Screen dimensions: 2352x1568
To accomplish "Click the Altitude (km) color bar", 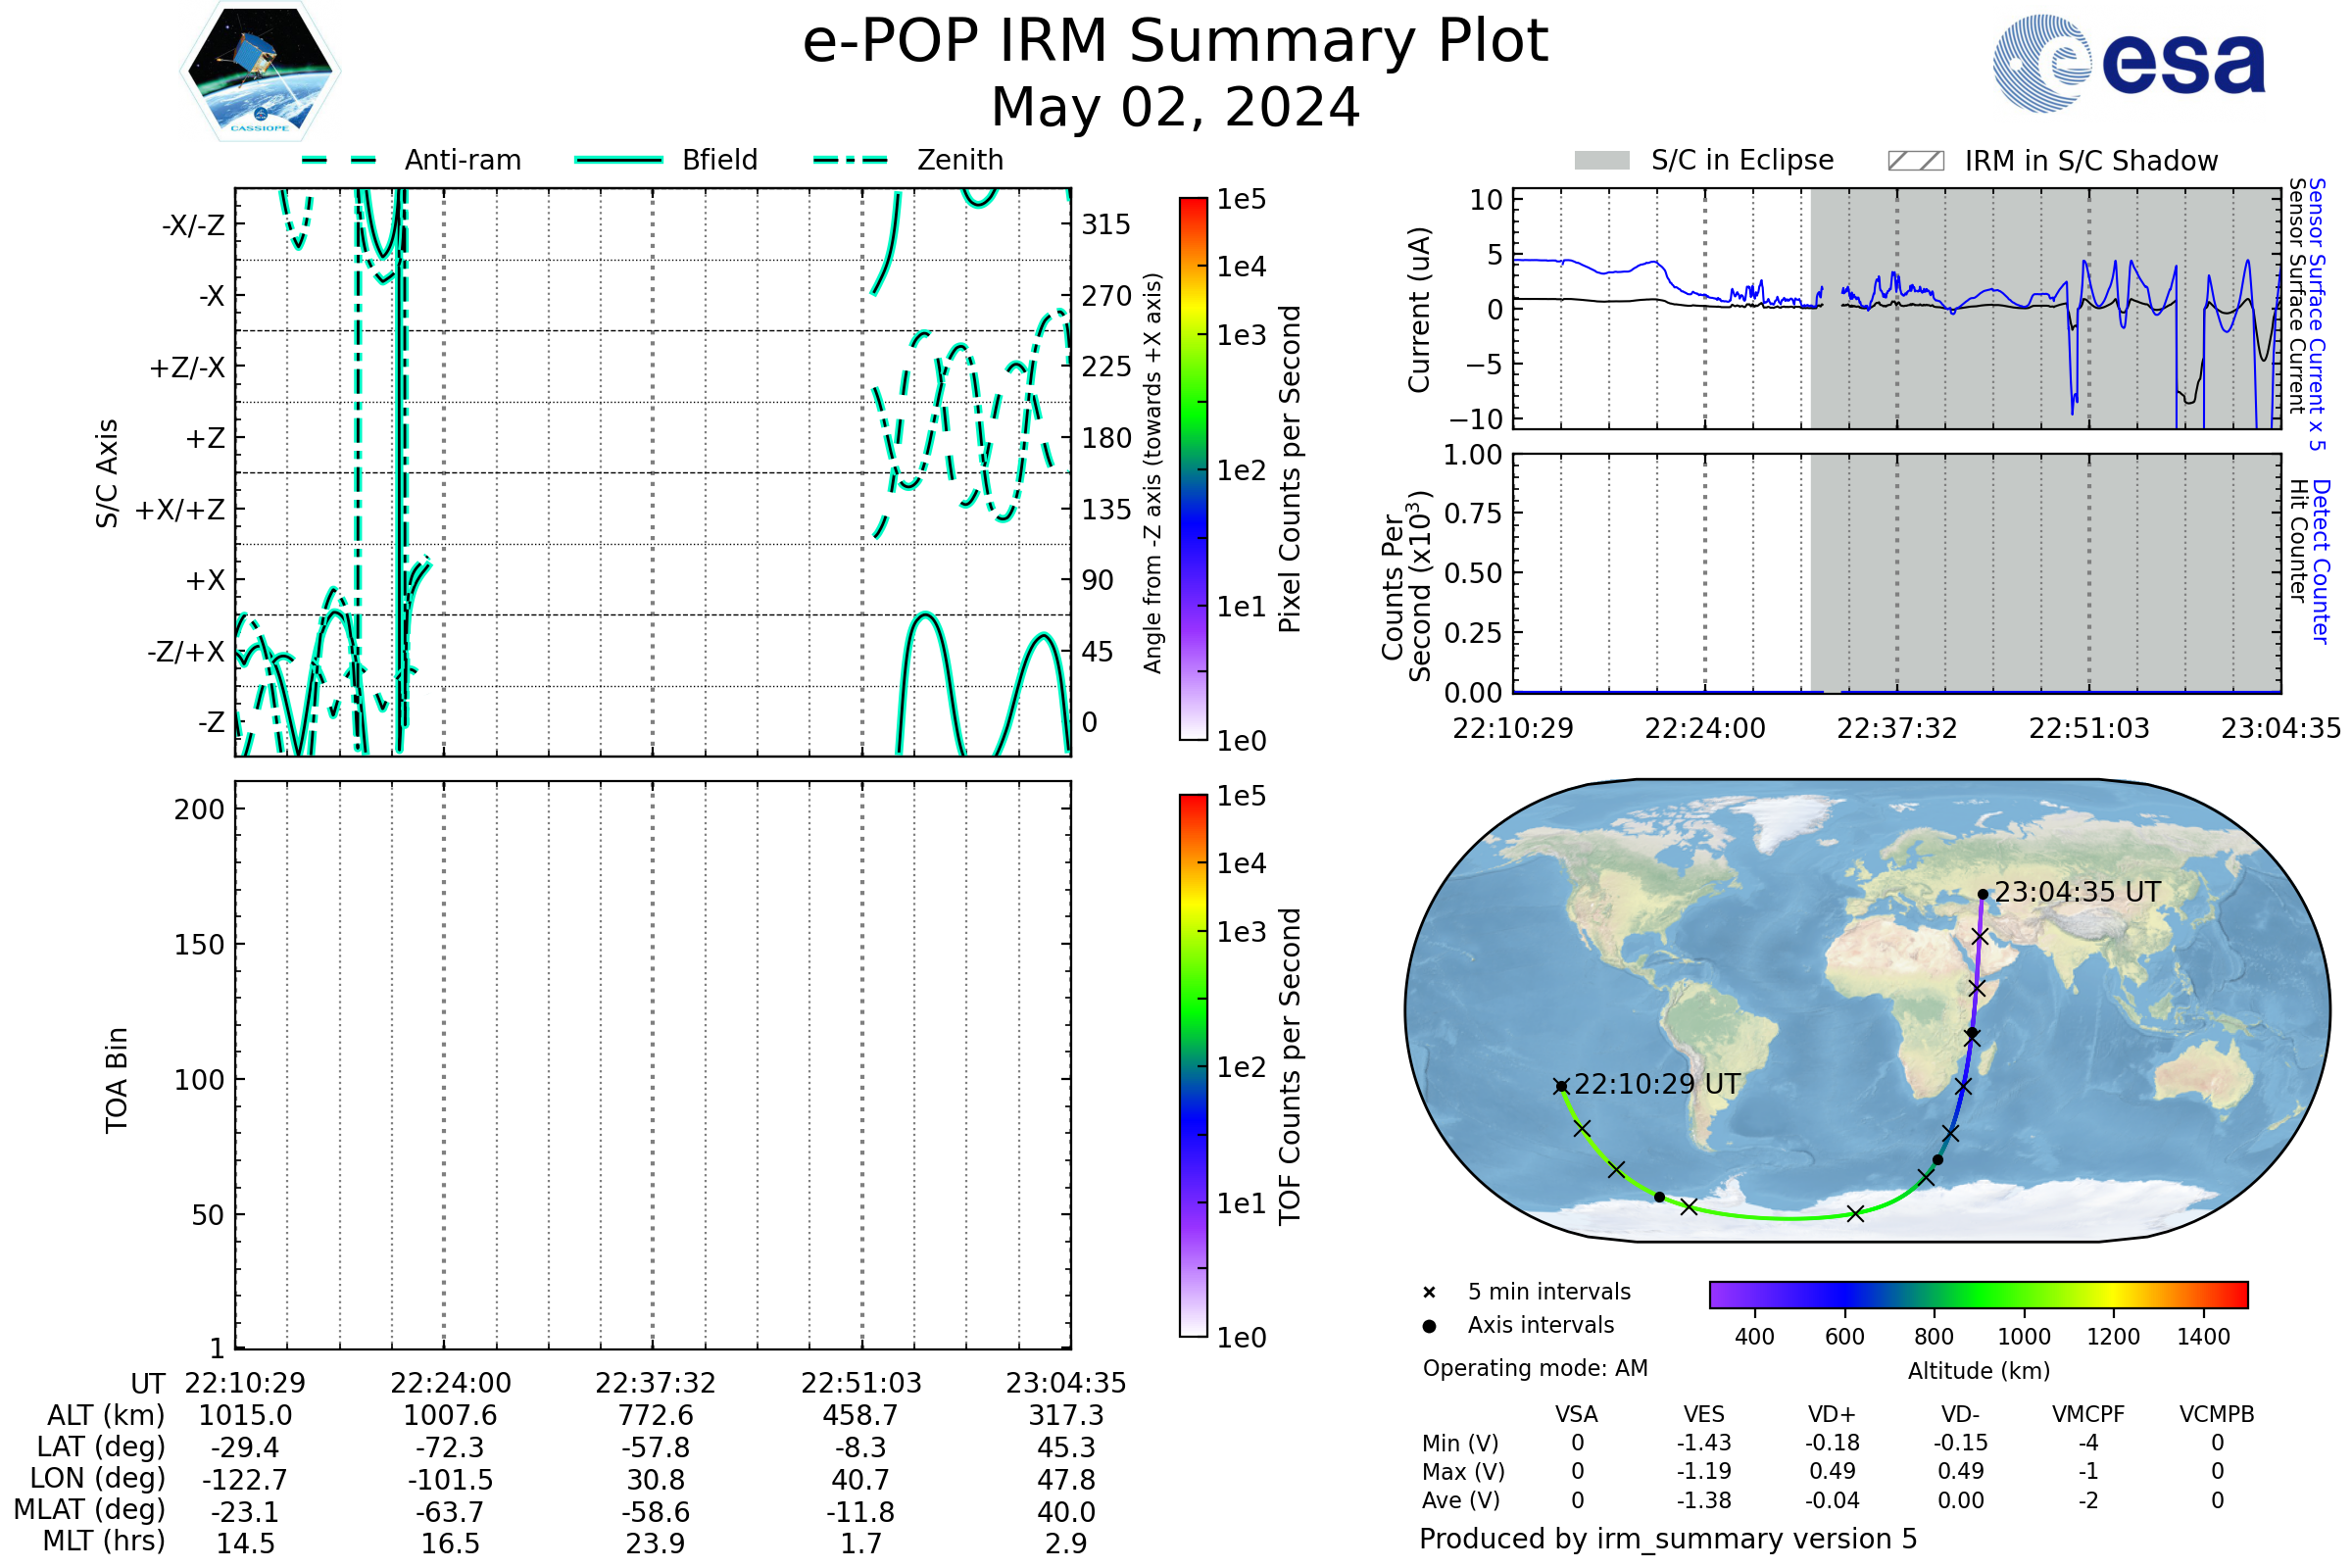I will click(1978, 1294).
